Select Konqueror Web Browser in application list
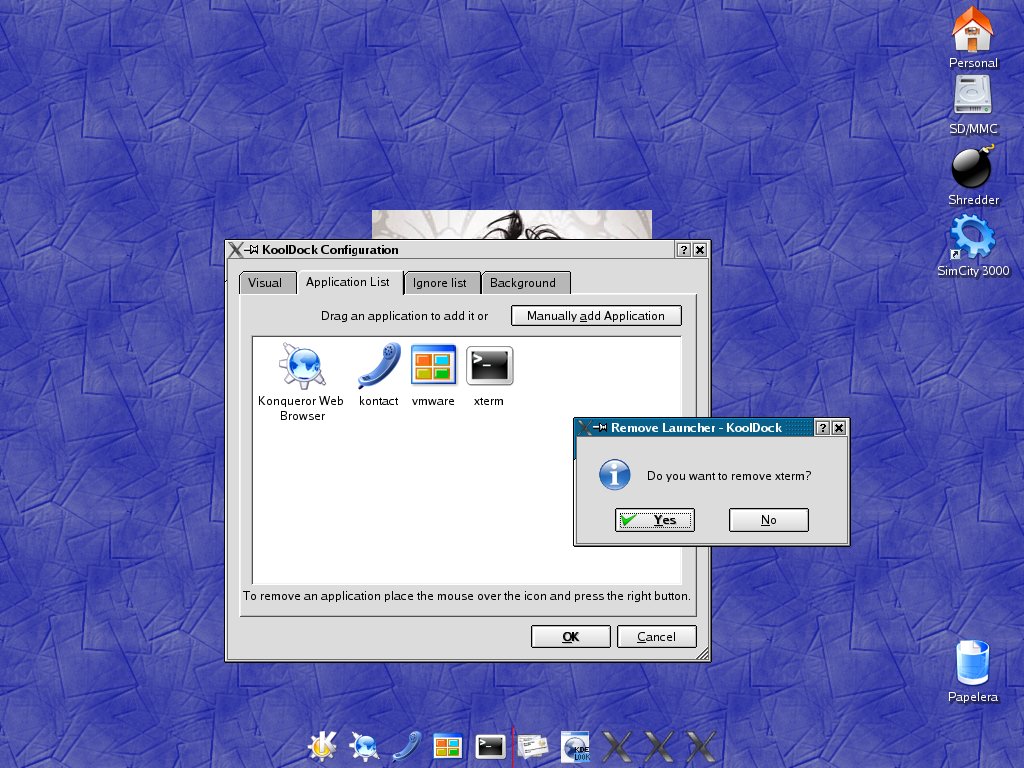 302,383
